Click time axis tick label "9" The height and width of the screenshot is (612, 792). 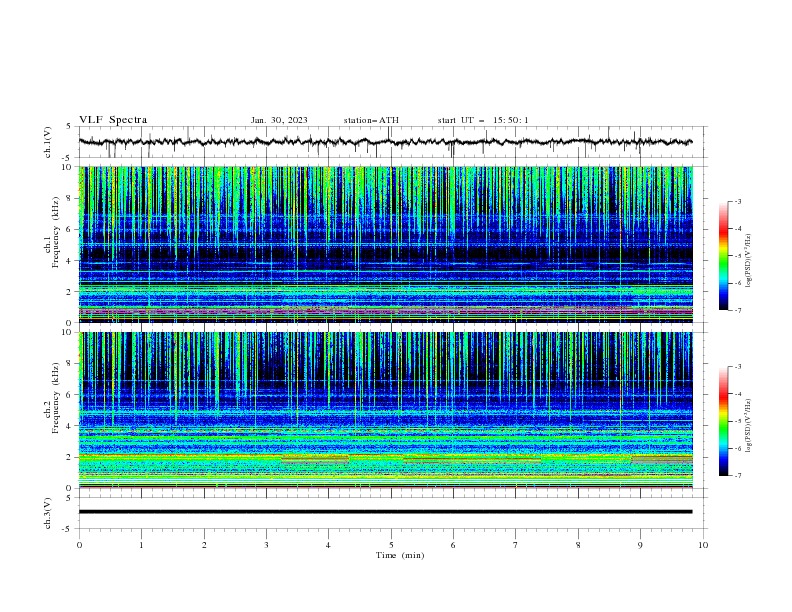(640, 545)
